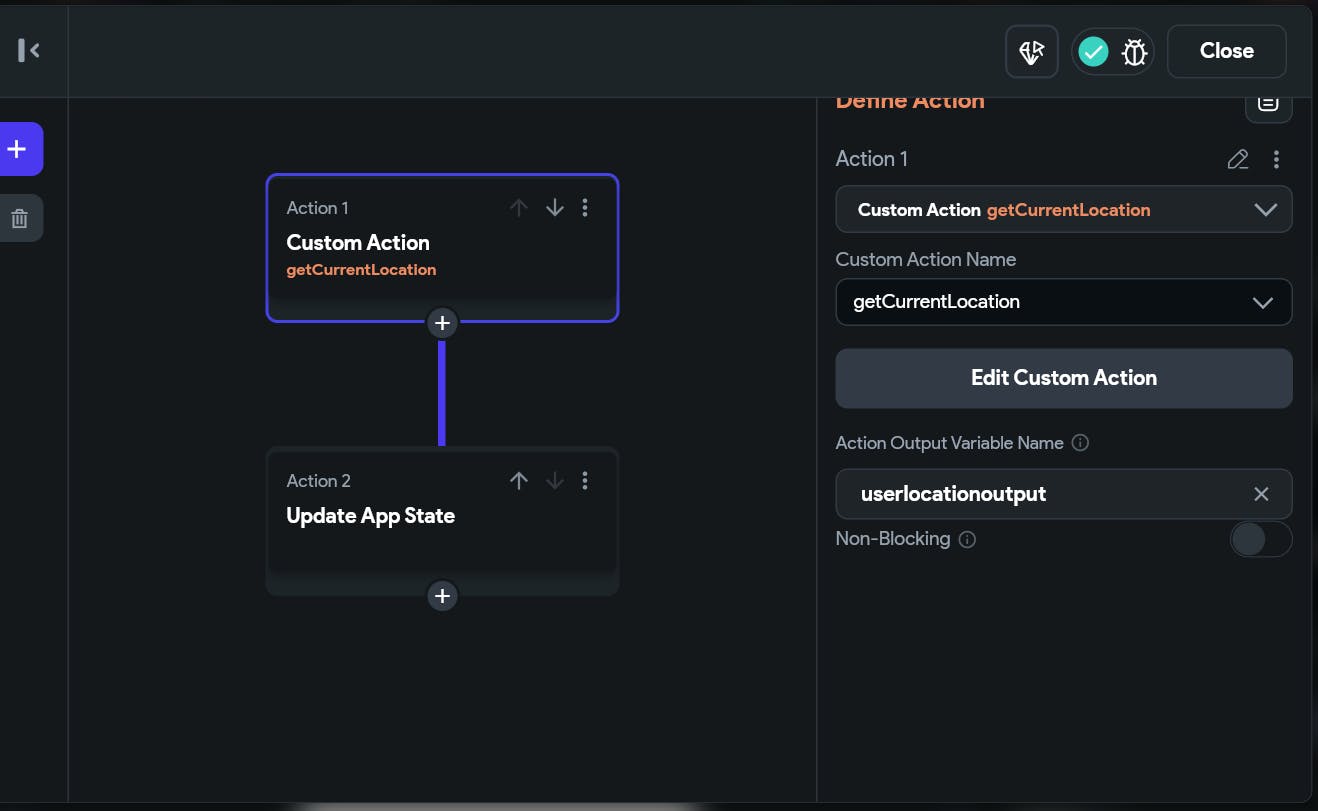Click the trash delete icon
The height and width of the screenshot is (811, 1318).
19,218
